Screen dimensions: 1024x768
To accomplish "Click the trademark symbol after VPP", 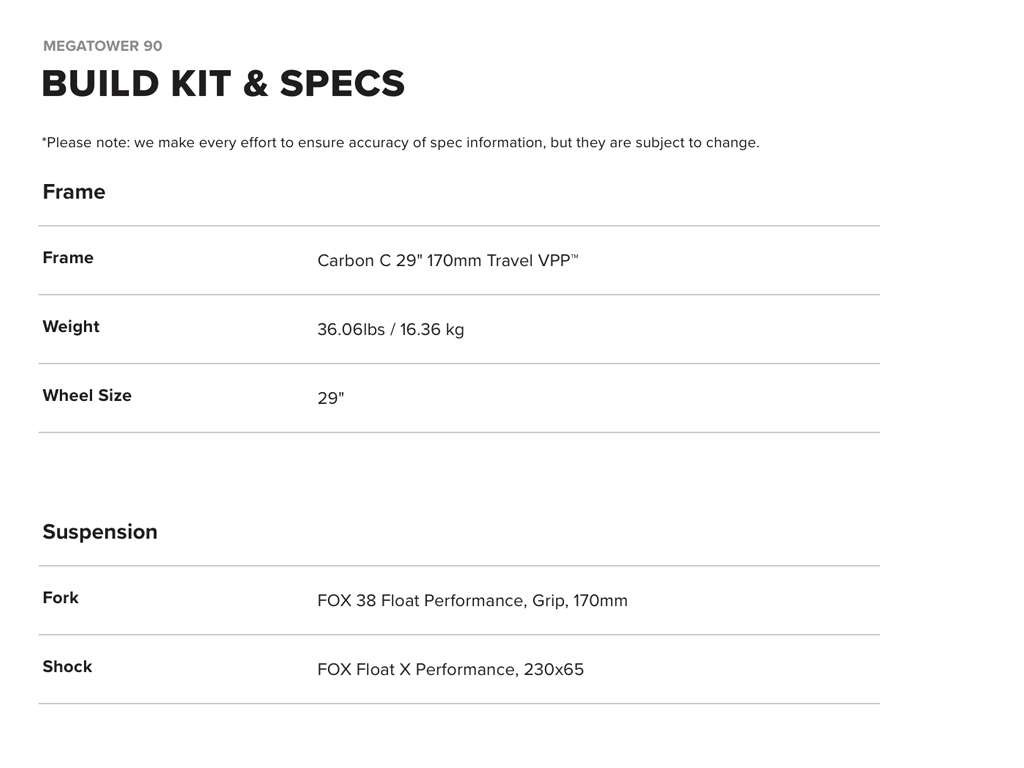I will 575,257.
